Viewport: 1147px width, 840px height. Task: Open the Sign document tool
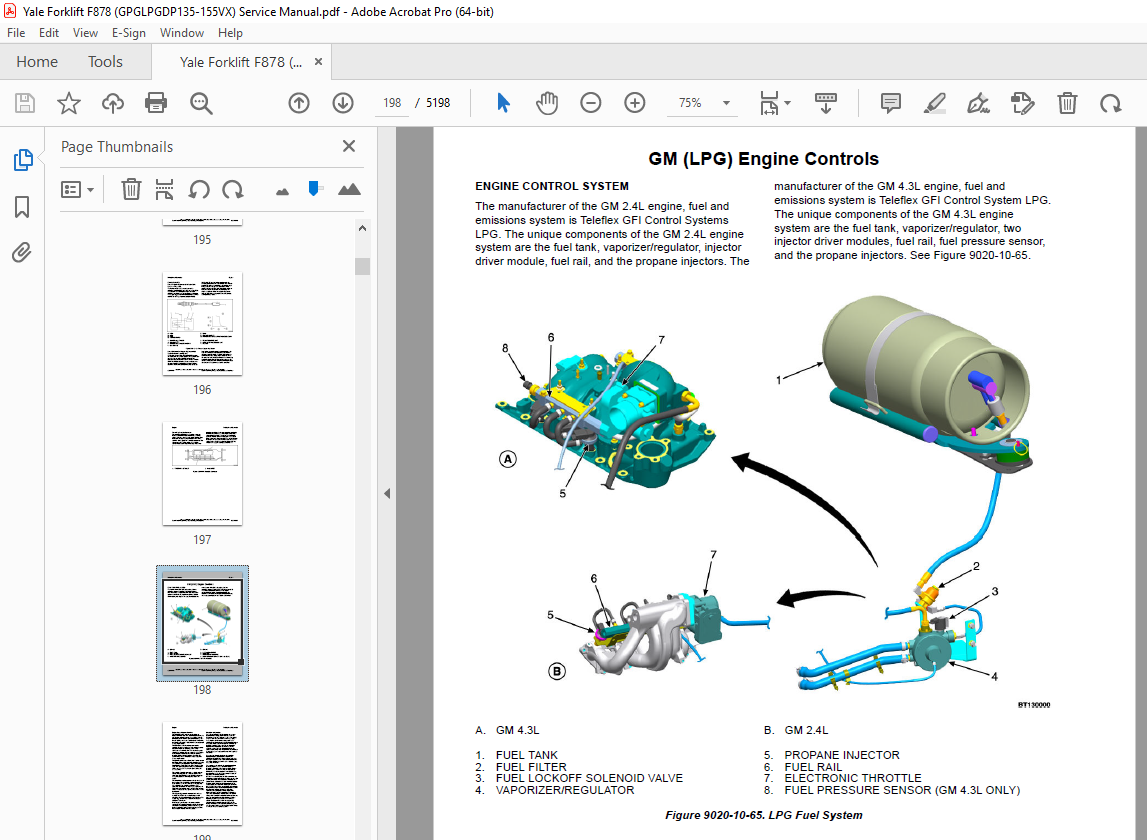[x=978, y=103]
